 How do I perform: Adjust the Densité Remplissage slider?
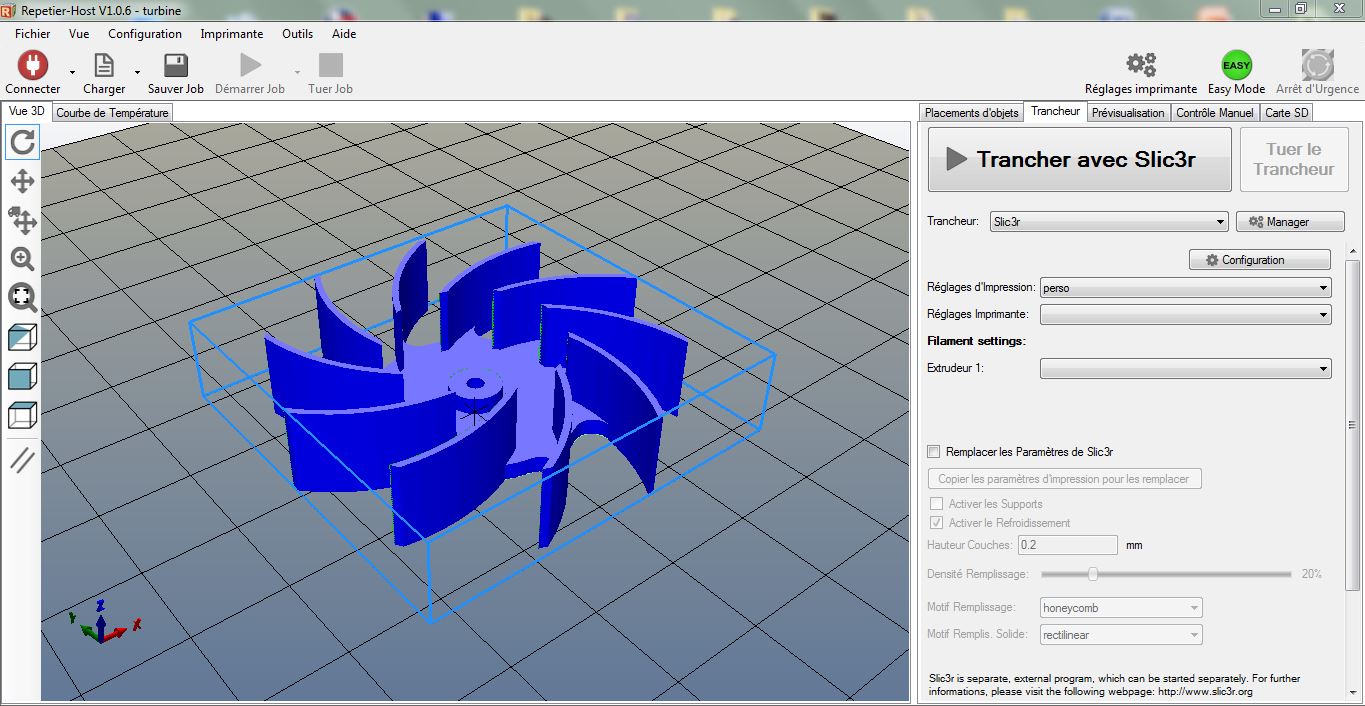tap(1093, 574)
